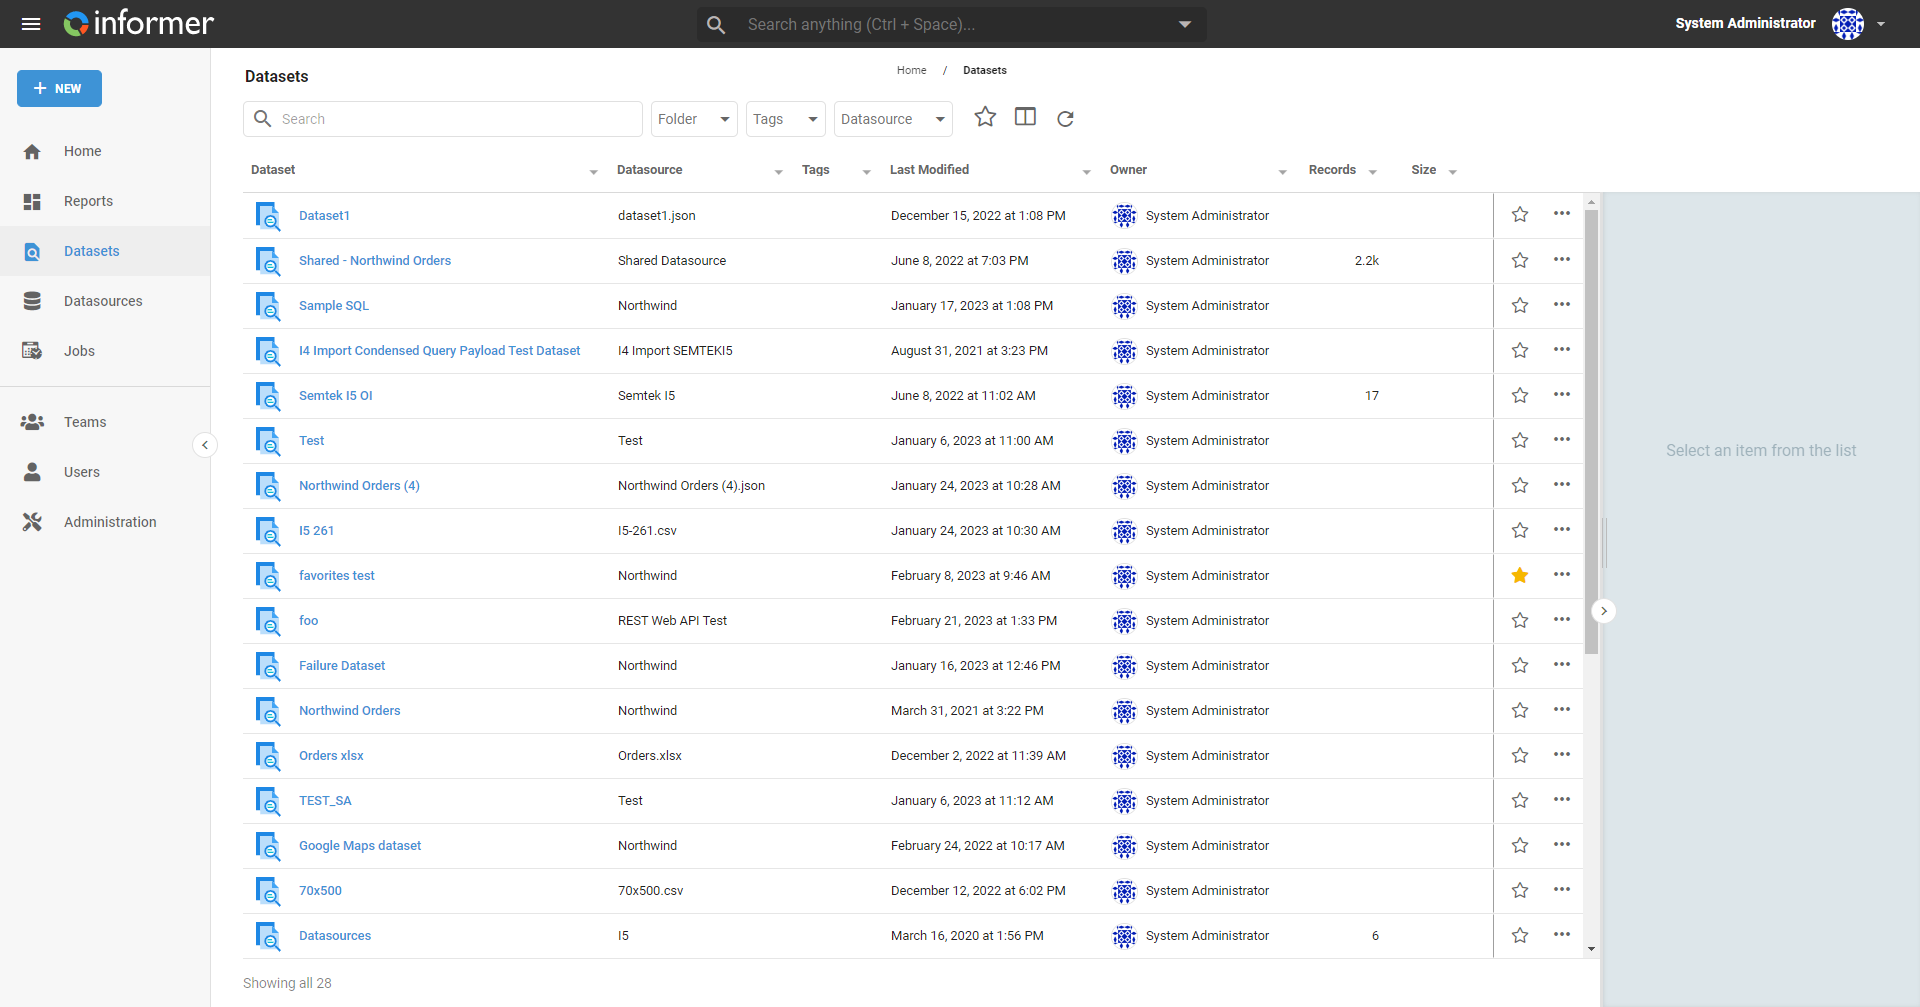Focus the global Search anything field
Screen dimensions: 1920x1007
951,24
